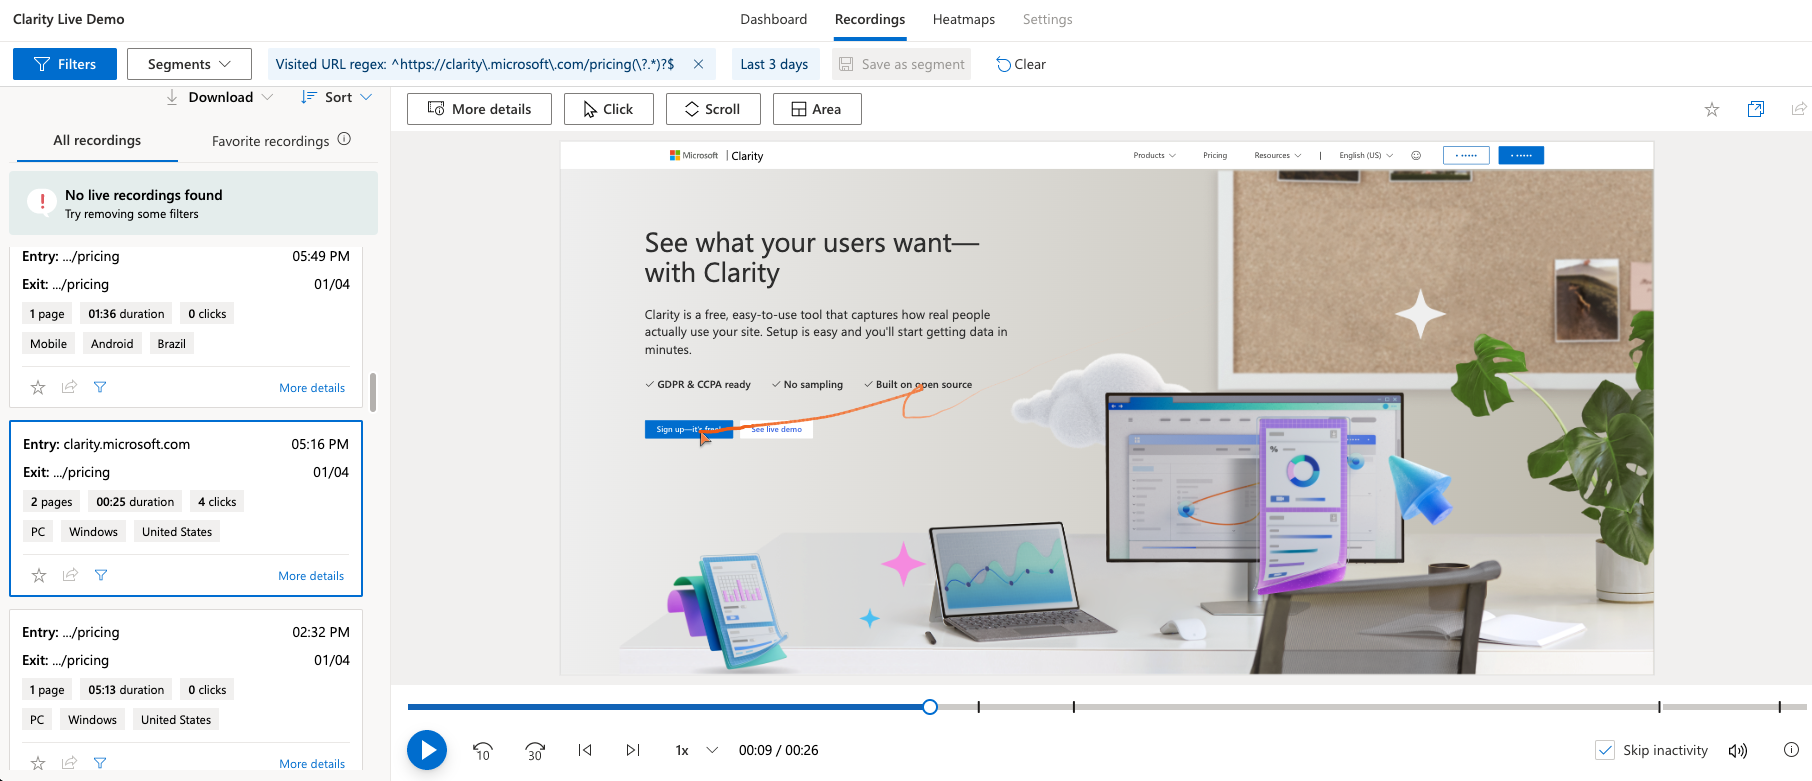
Task: Select the Recordings tab
Action: 870,19
